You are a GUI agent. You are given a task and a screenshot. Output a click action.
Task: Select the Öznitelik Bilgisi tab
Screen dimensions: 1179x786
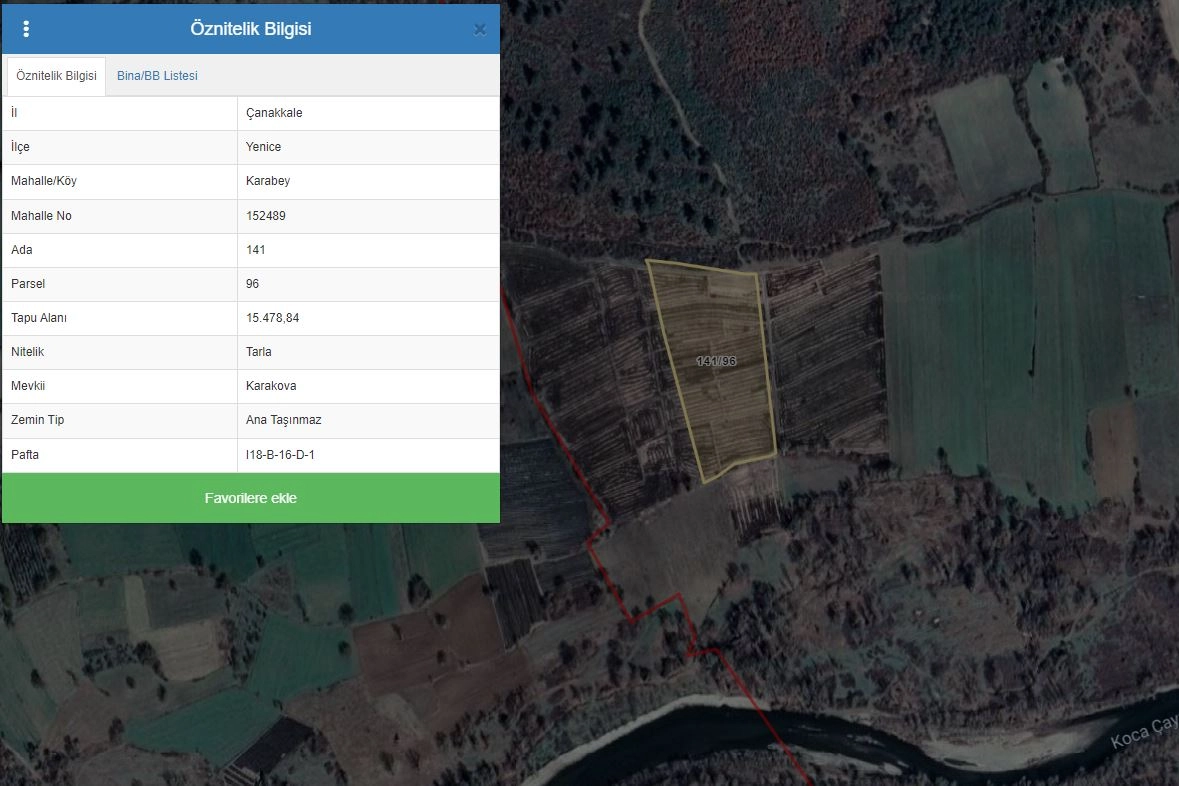click(x=56, y=76)
